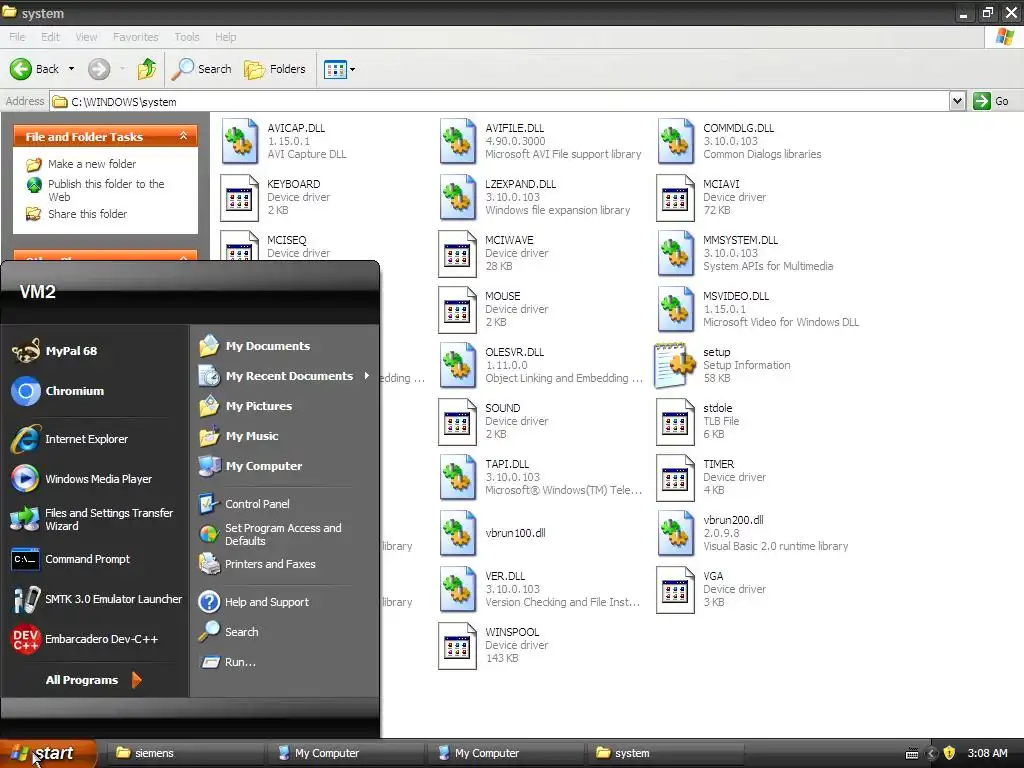The width and height of the screenshot is (1024, 768).
Task: Open the File menu
Action: (17, 37)
